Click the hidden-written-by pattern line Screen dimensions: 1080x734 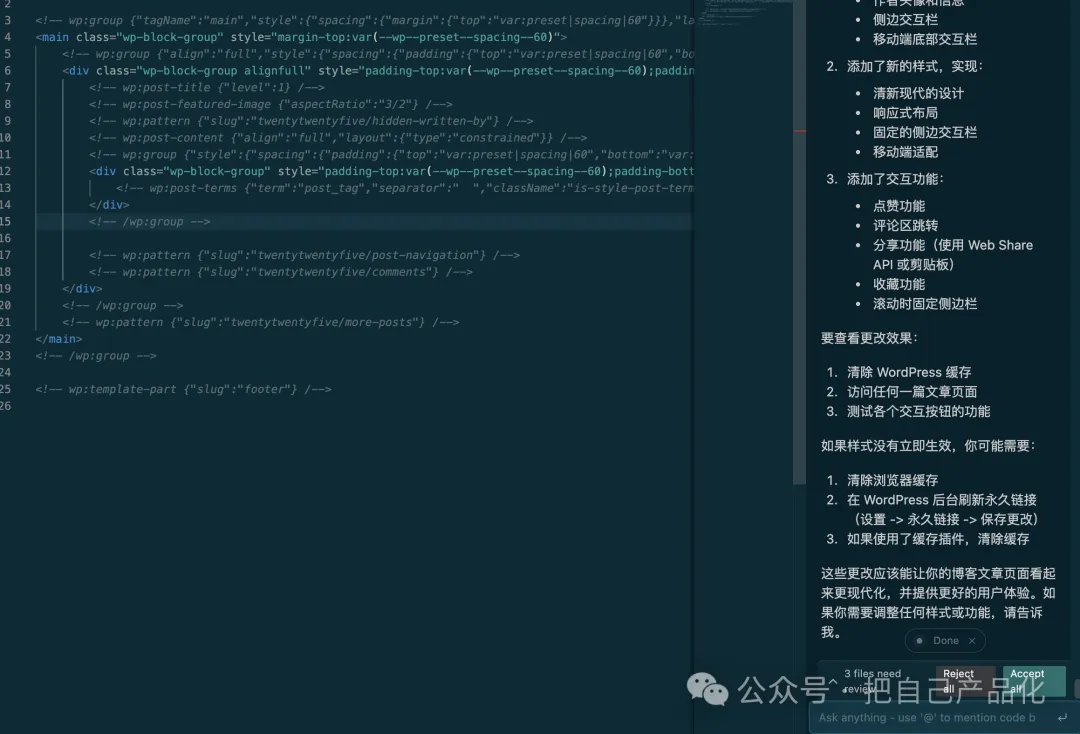tap(311, 120)
